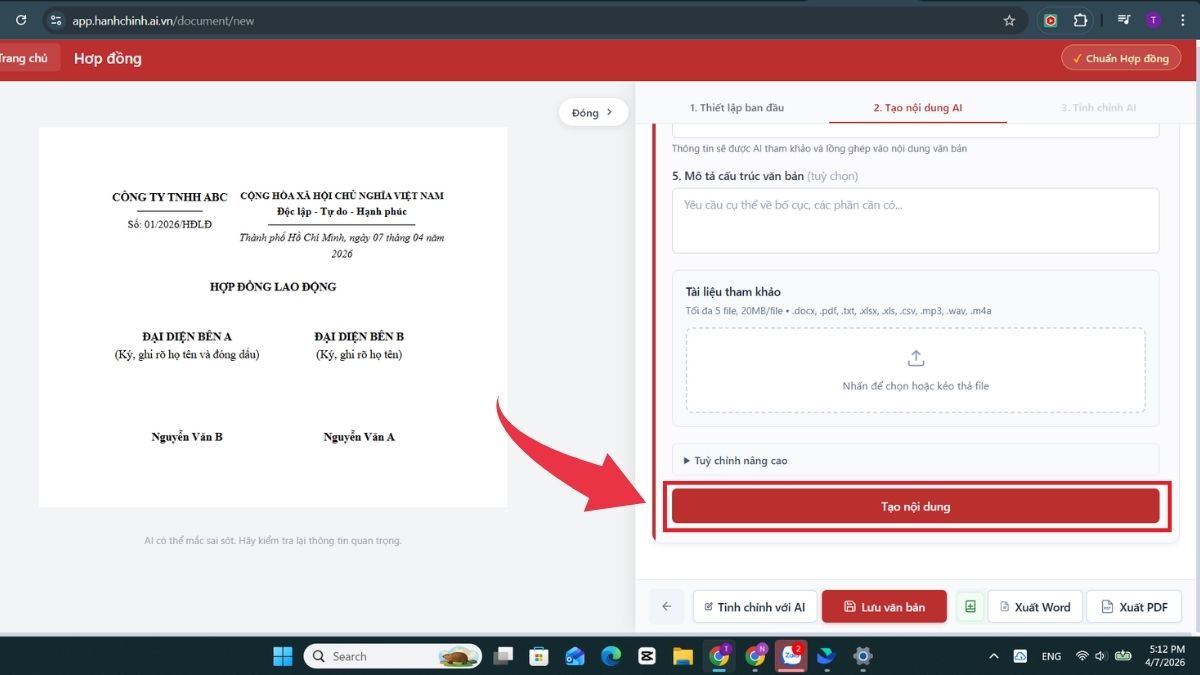Reload the page with the browser refresh icon

point(21,20)
